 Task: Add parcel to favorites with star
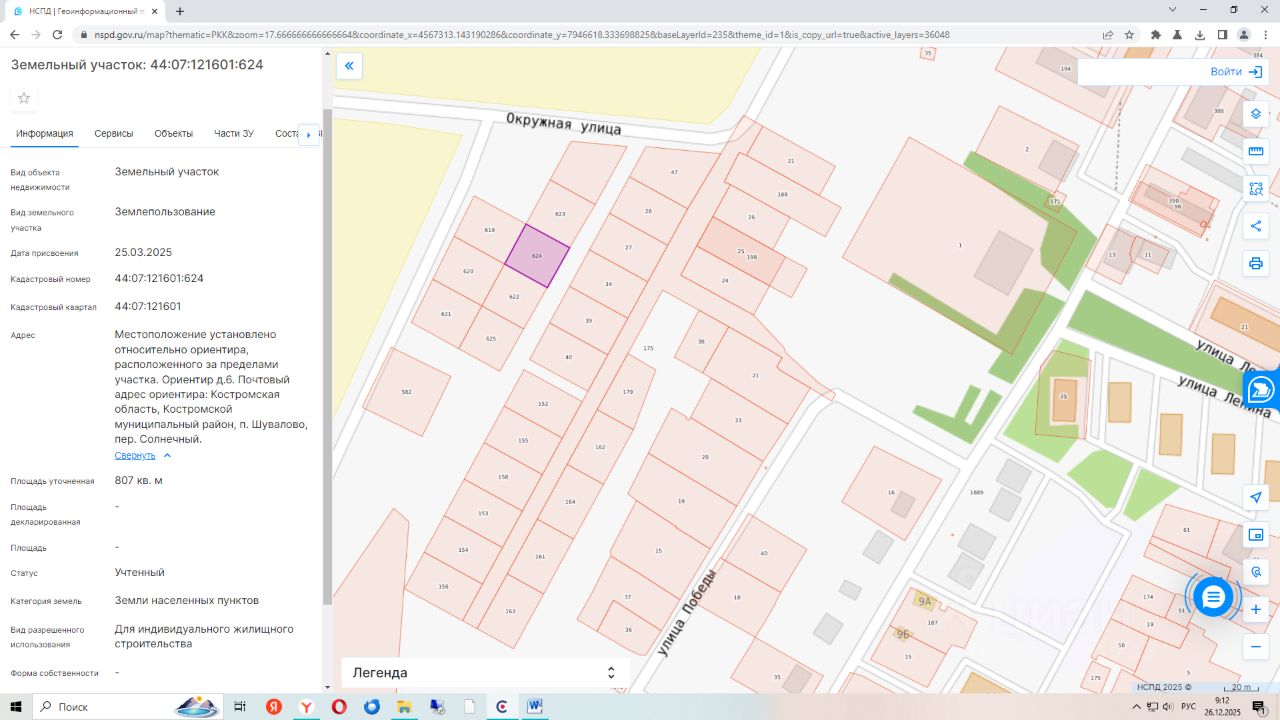[24, 98]
